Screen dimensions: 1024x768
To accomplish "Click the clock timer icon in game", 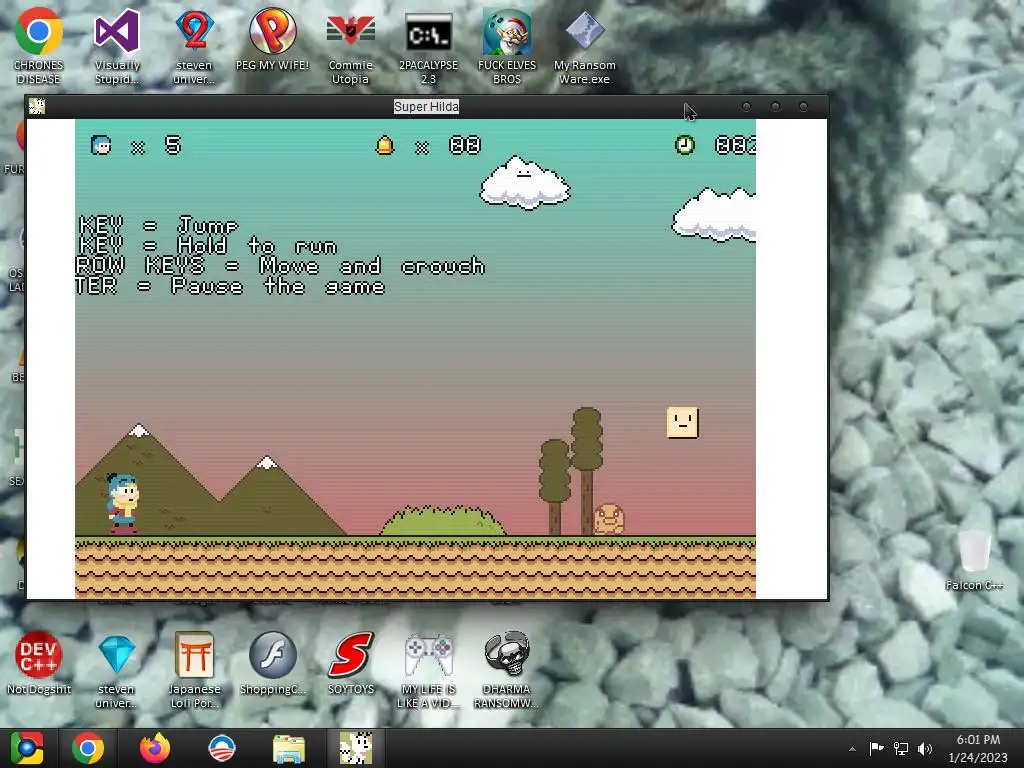I will pyautogui.click(x=684, y=145).
